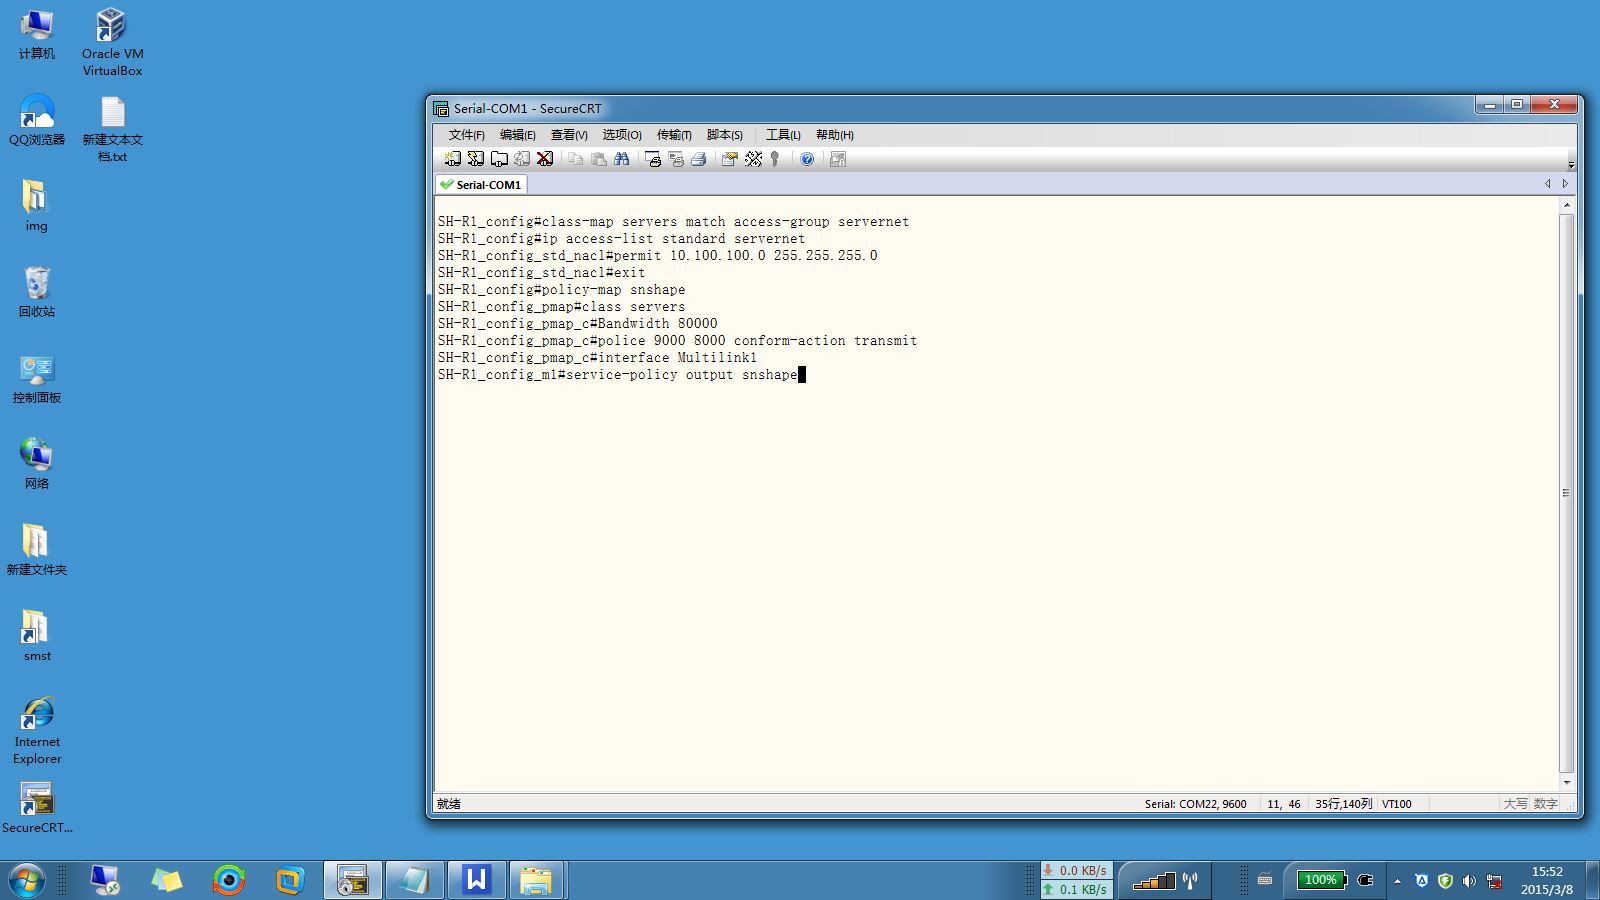Viewport: 1600px width, 900px height.
Task: Click the Print Selection toolbar icon
Action: pos(676,159)
